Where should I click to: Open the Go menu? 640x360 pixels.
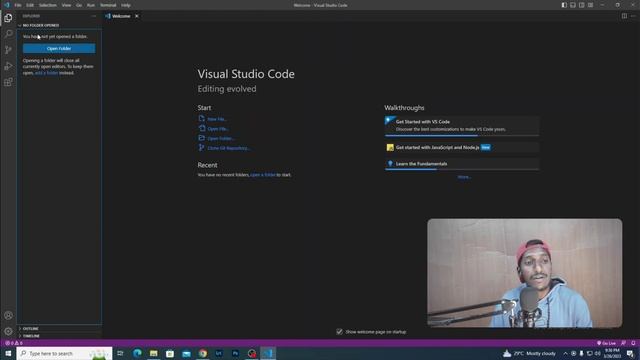click(79, 5)
